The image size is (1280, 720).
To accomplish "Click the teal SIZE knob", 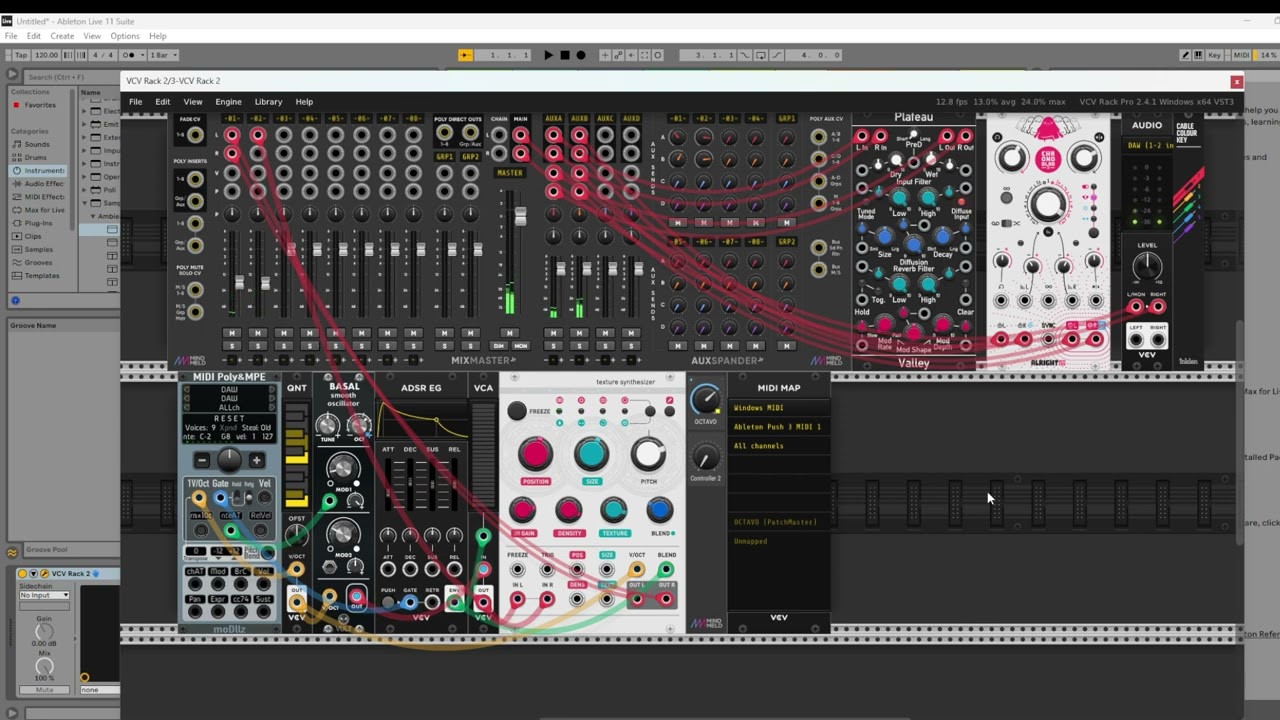I will 591,454.
